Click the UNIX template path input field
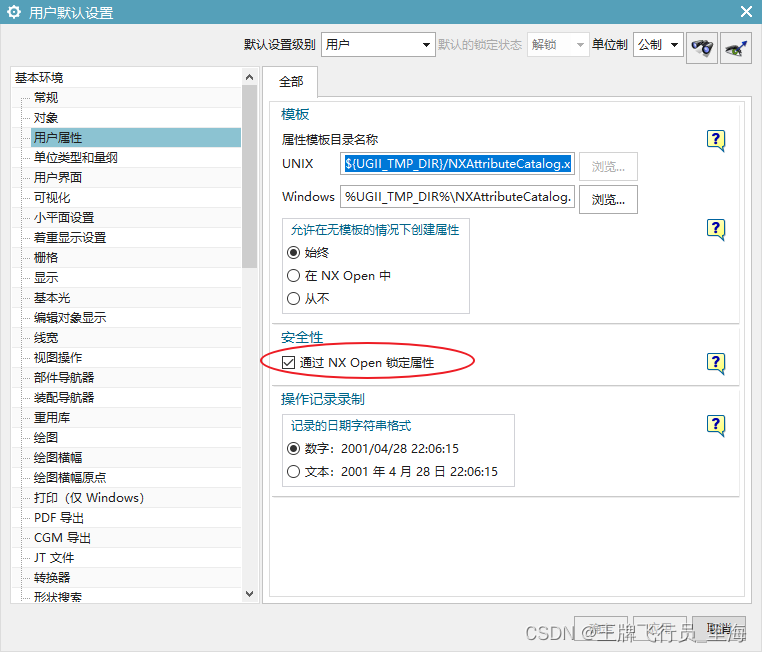Viewport: 762px width, 652px height. point(457,164)
